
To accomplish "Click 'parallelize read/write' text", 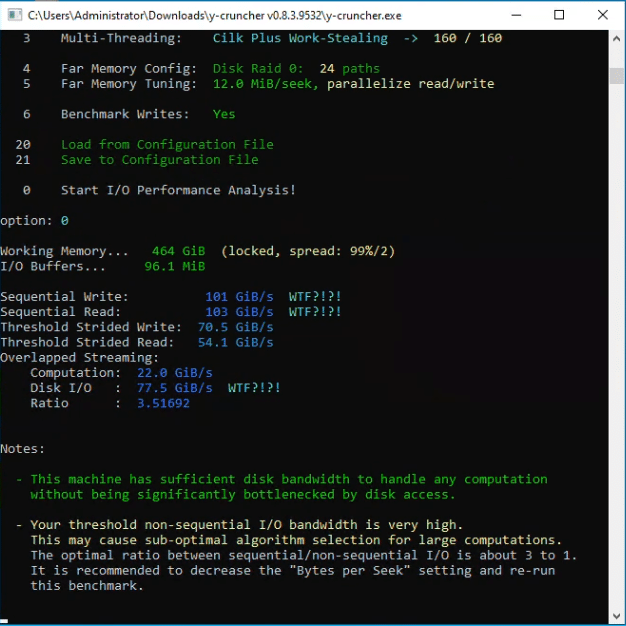I will tap(410, 84).
